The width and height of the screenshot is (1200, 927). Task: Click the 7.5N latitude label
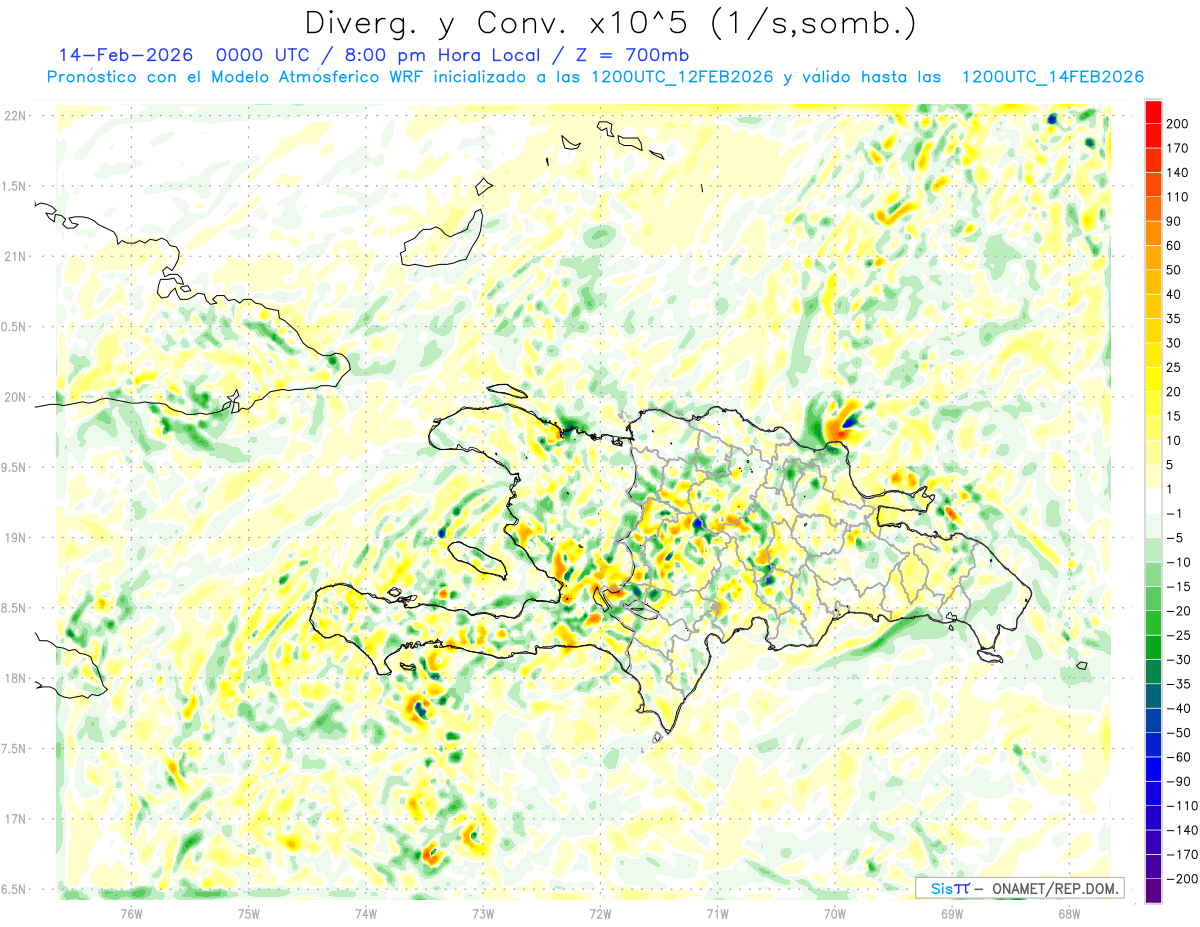point(12,749)
